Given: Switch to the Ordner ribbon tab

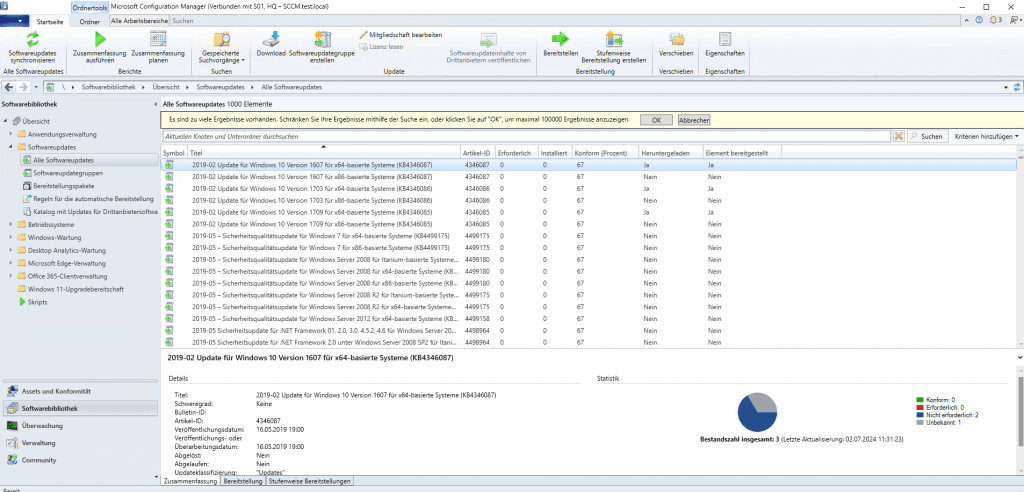Looking at the screenshot, I should 89,20.
